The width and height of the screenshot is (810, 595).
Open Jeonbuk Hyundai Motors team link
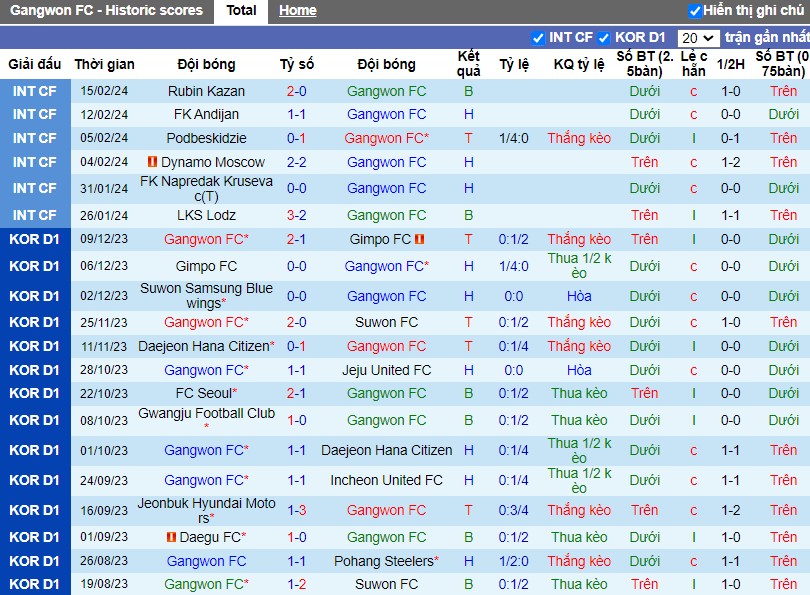[206, 510]
